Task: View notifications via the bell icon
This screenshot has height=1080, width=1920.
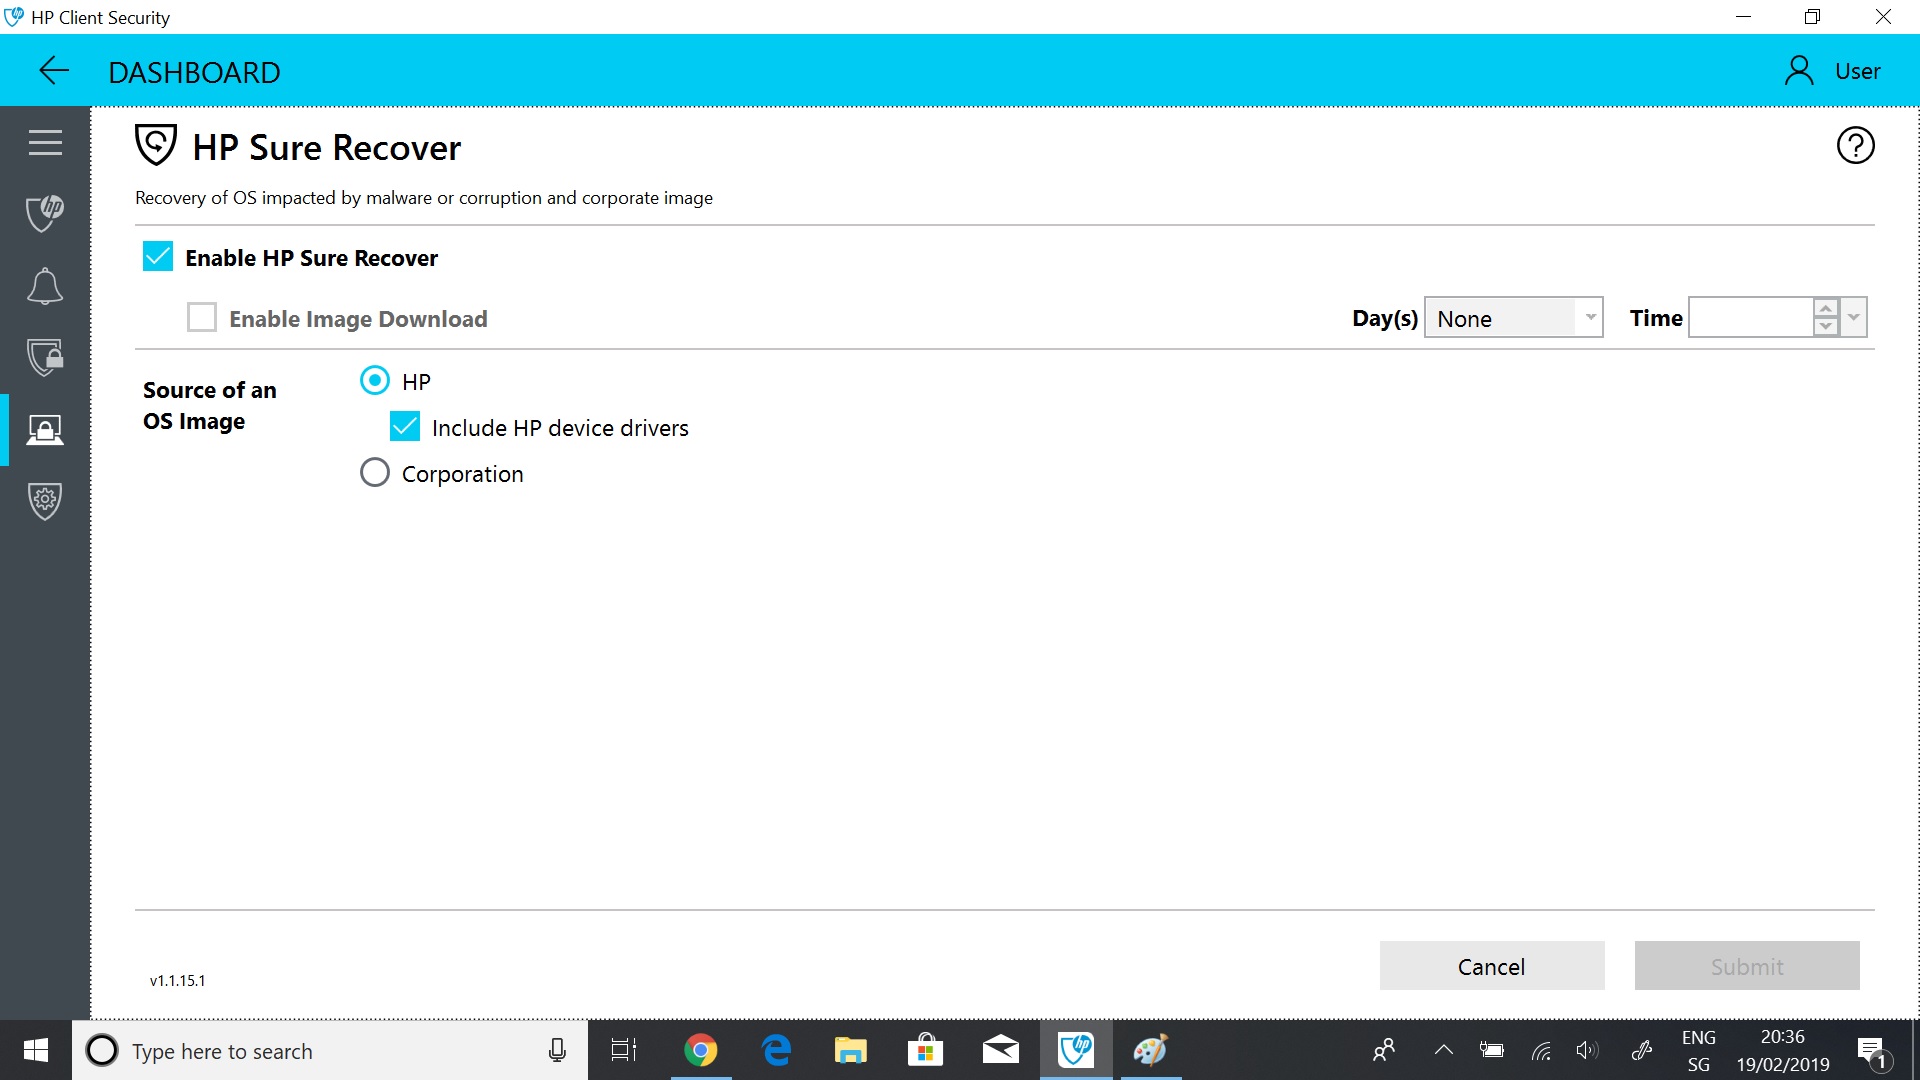Action: [x=45, y=286]
